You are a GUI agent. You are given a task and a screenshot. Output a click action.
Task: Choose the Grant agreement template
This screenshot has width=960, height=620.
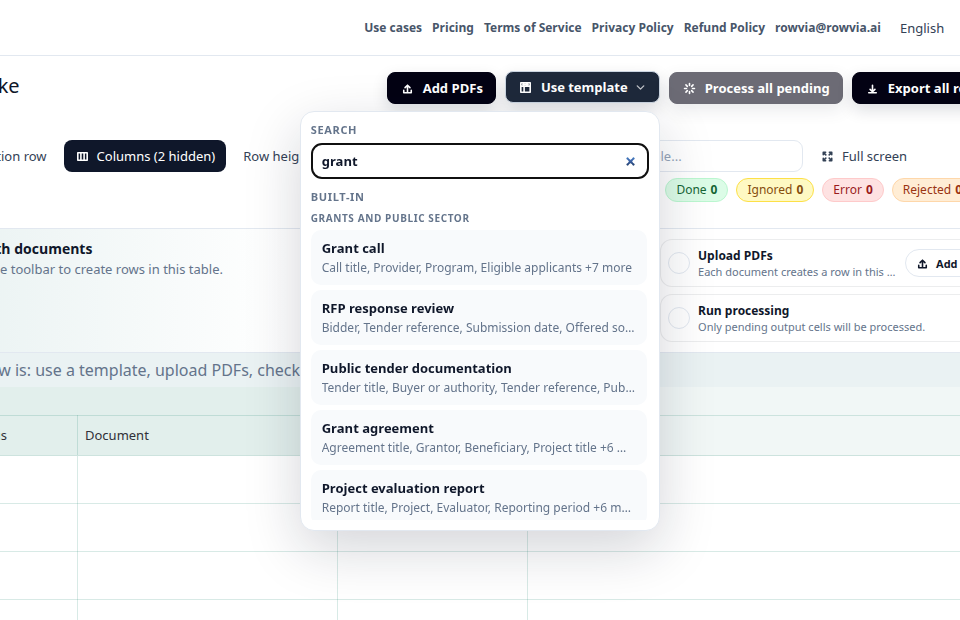point(479,438)
